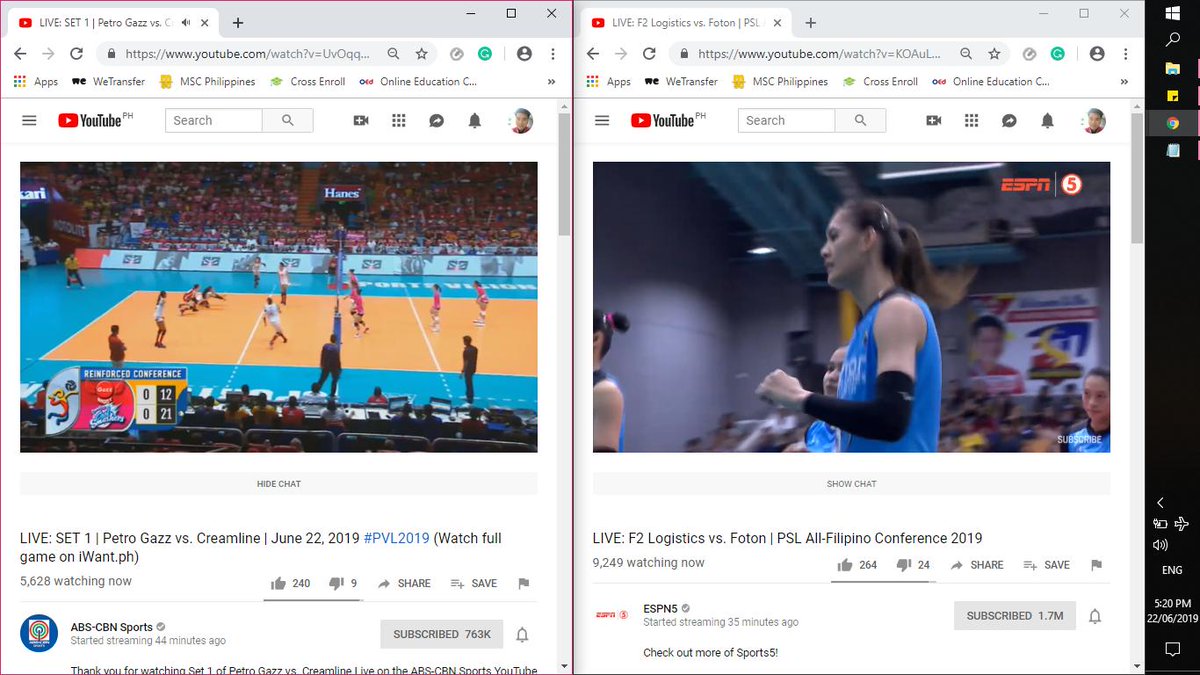Open account avatar in left YouTube window

click(521, 120)
